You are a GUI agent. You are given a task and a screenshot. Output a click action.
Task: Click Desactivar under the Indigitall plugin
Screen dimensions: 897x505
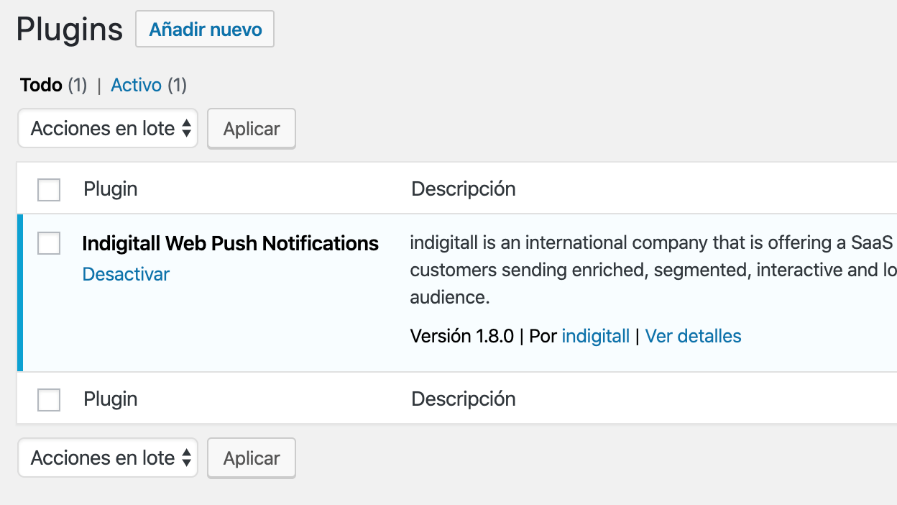click(126, 274)
